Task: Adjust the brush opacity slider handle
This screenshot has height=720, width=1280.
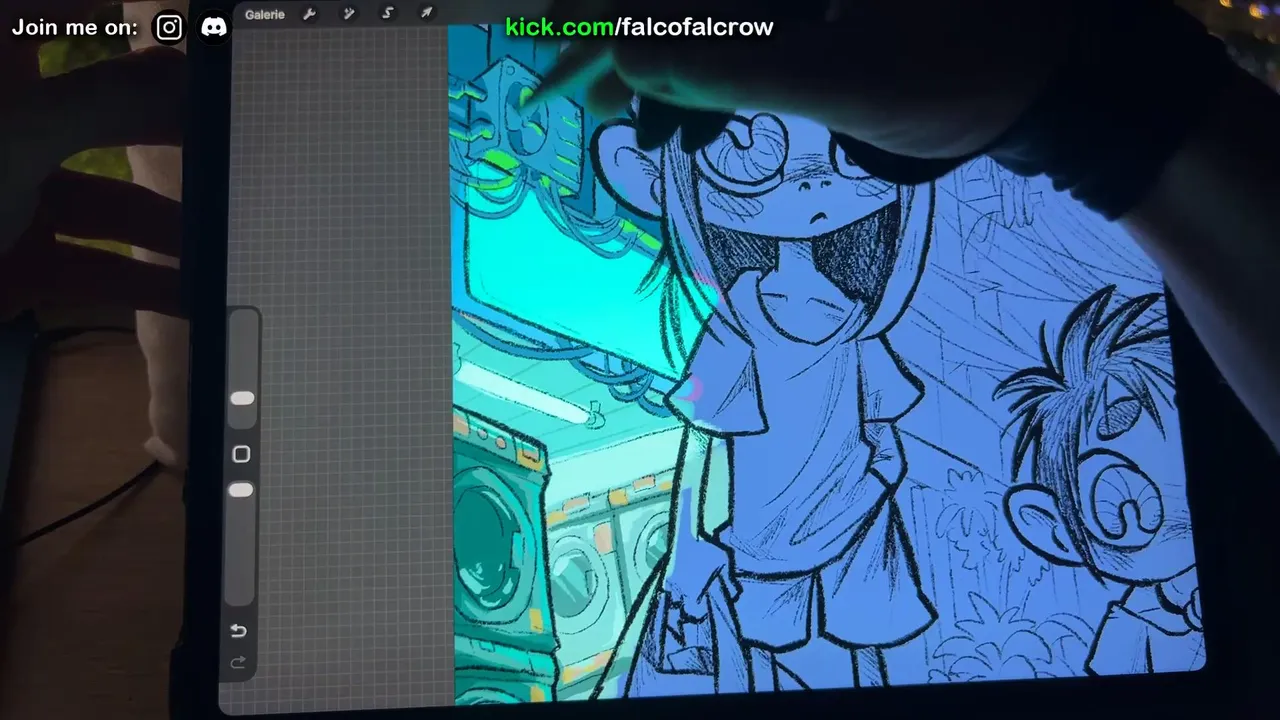Action: (241, 490)
